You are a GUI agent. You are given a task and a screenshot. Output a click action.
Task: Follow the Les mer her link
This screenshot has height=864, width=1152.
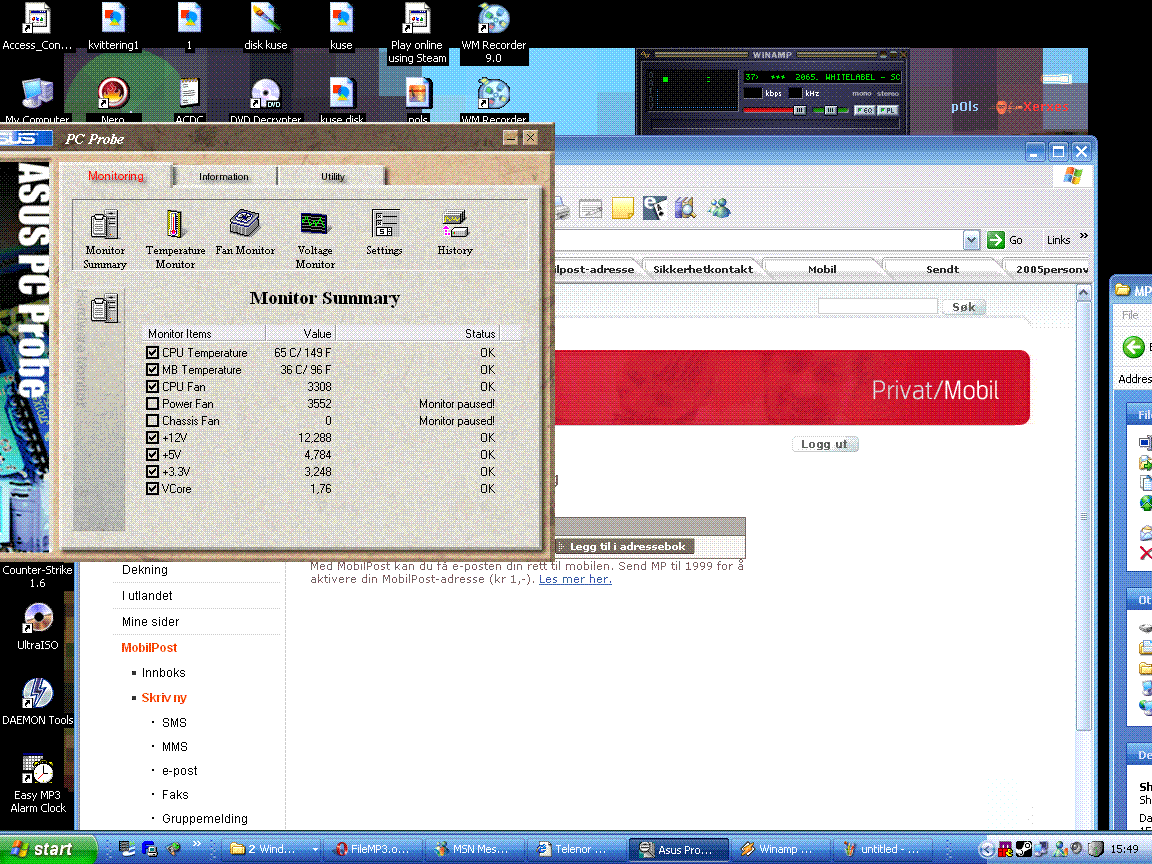click(x=575, y=579)
